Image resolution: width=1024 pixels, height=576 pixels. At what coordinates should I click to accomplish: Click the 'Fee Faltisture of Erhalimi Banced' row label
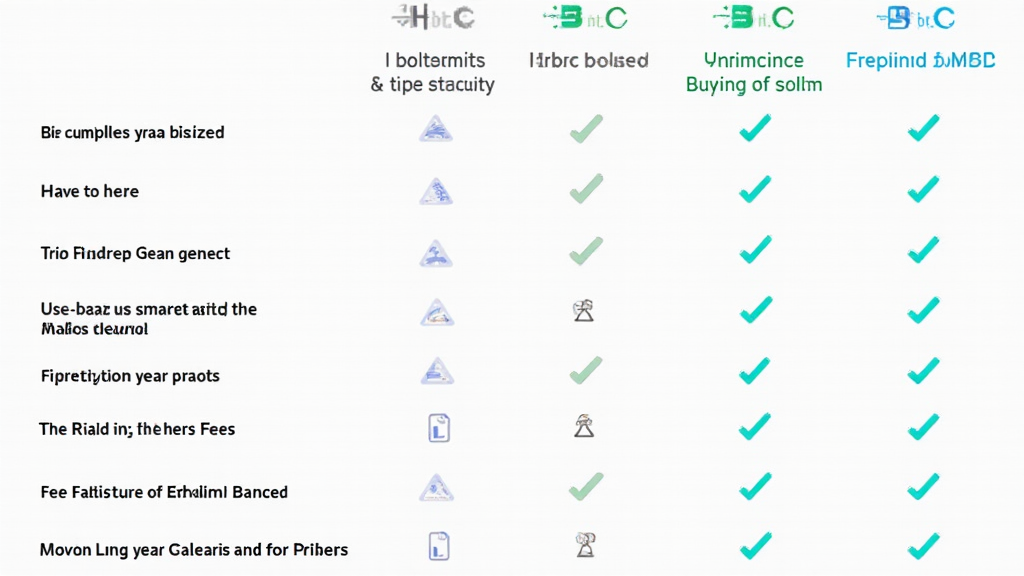(164, 492)
